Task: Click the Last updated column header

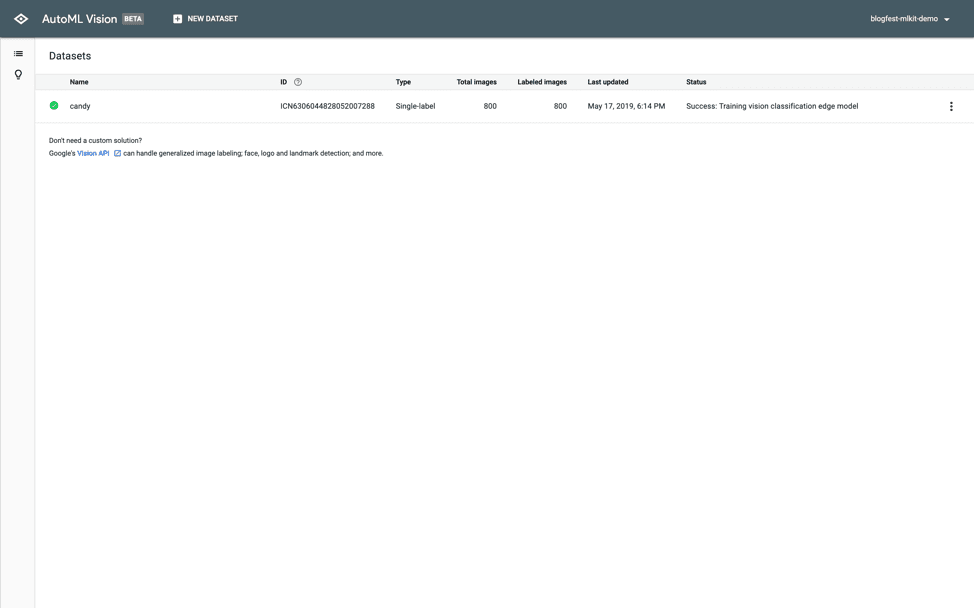Action: pos(608,82)
